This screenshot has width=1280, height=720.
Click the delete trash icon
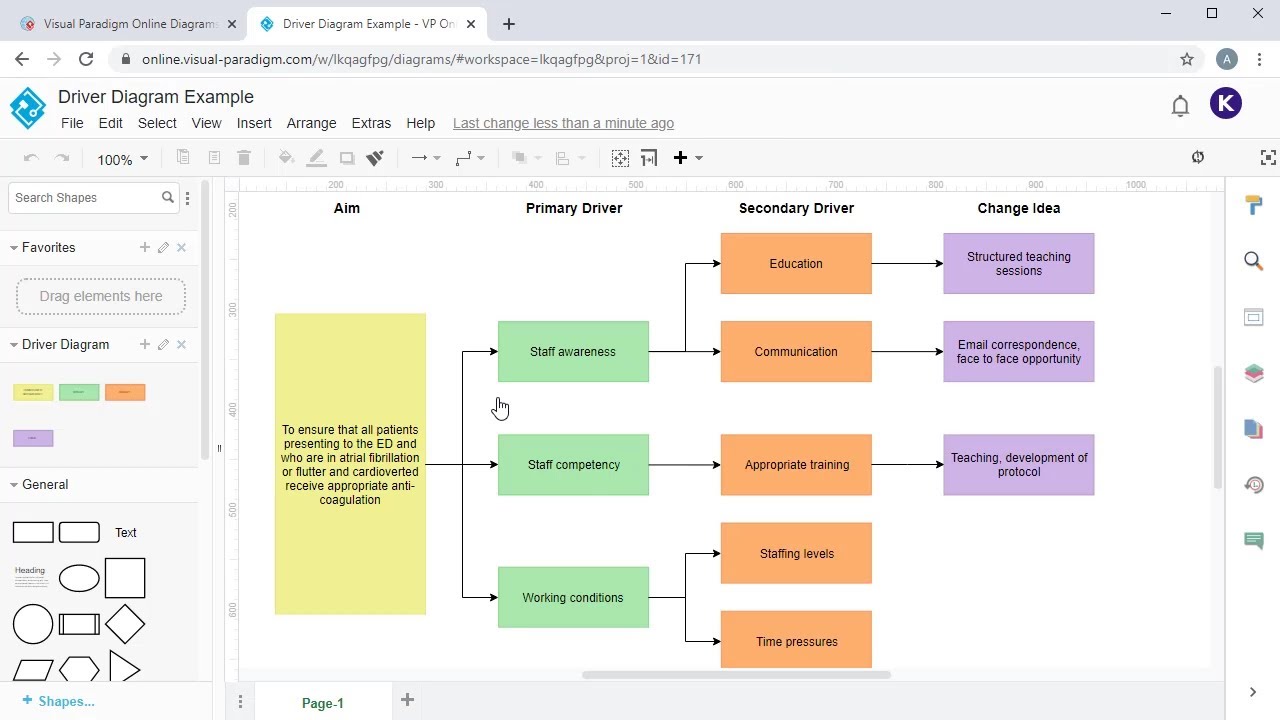click(x=244, y=158)
